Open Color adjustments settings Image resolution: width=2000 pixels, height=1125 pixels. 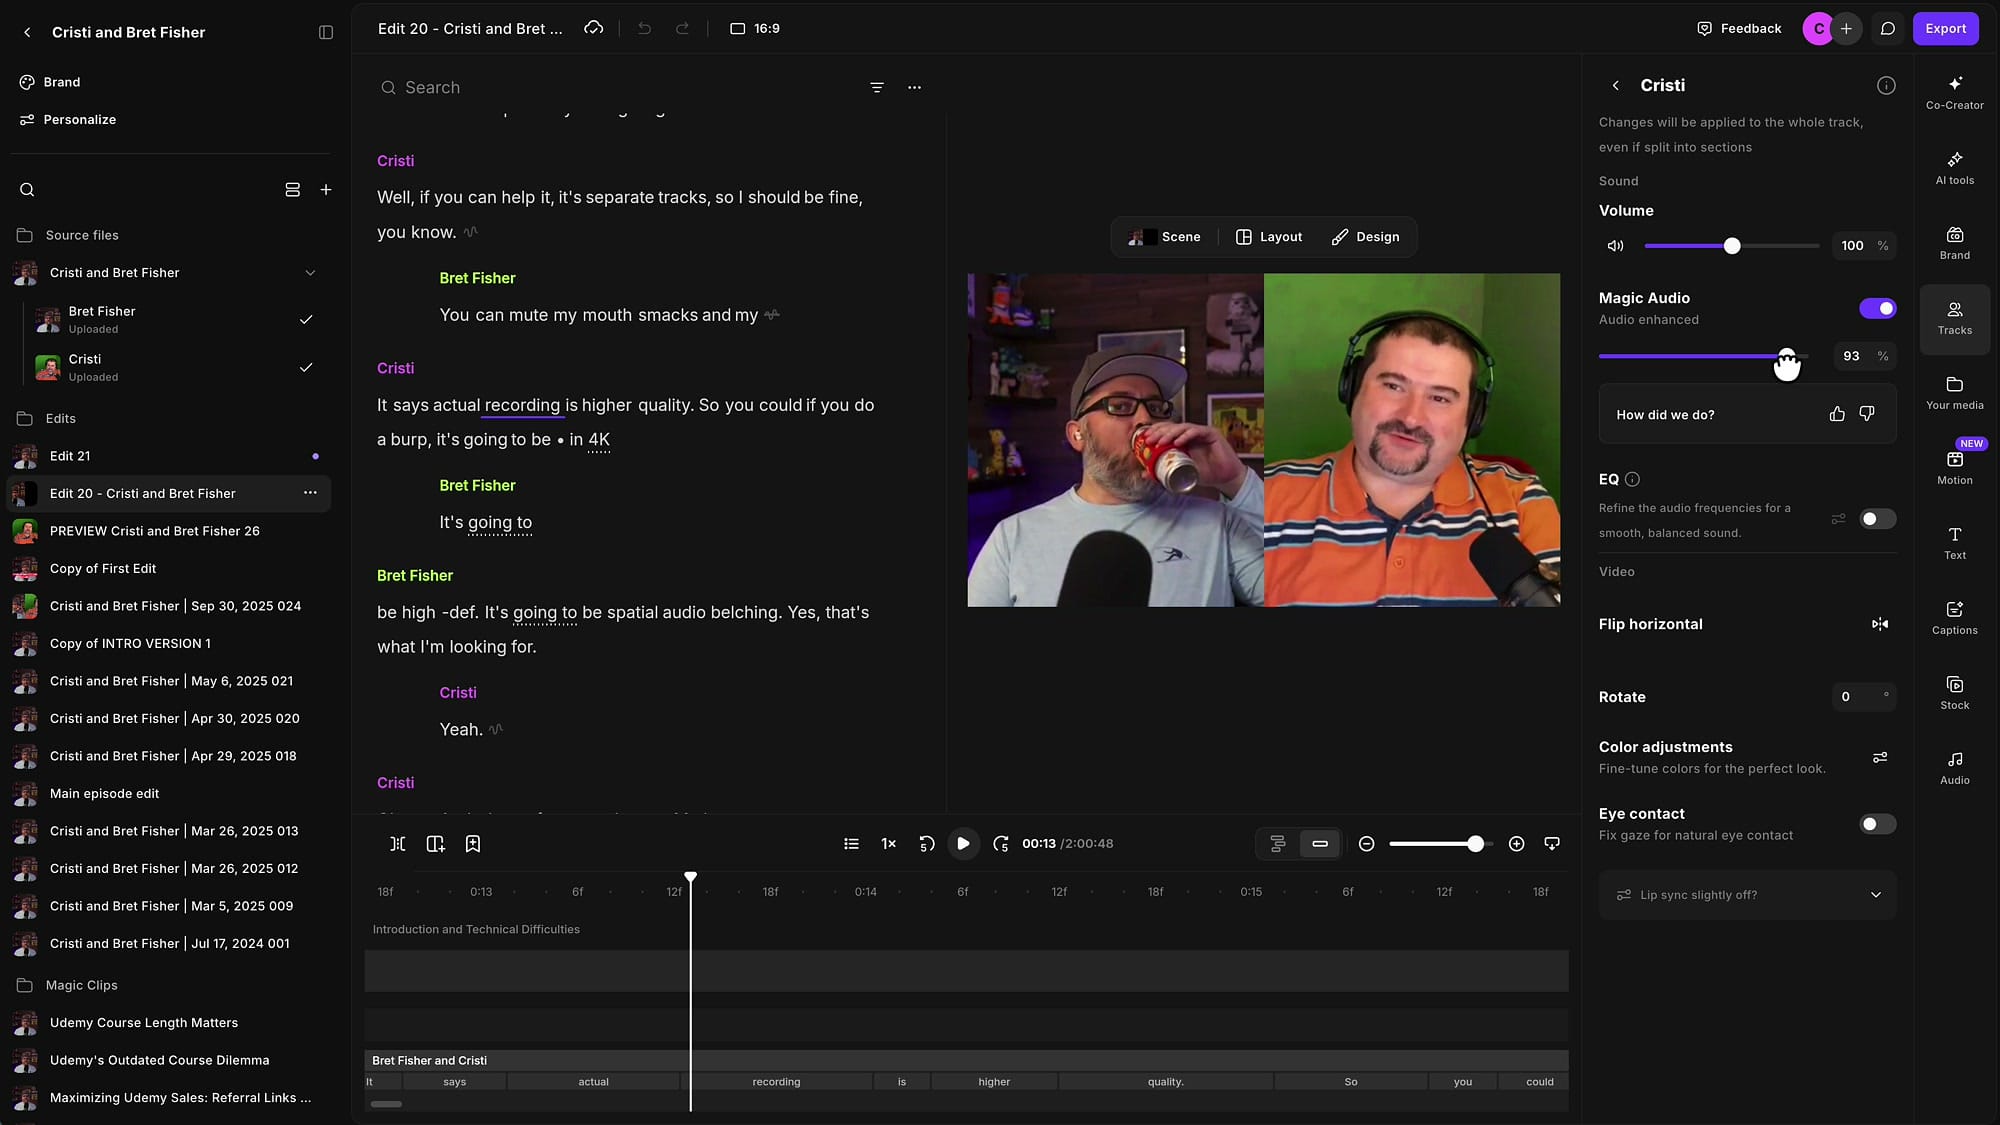(1880, 758)
